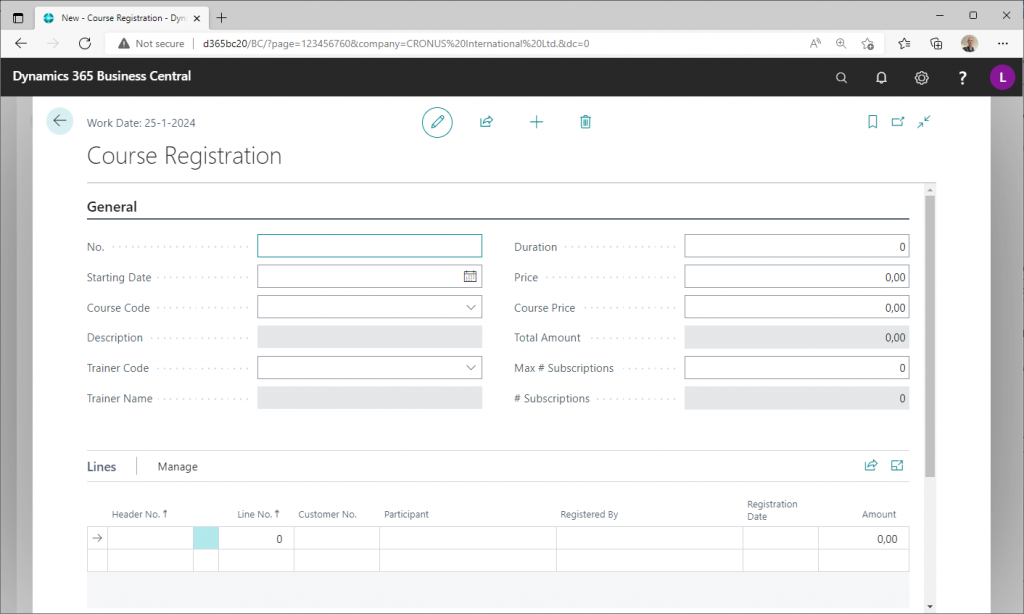
Task: Bookmark this Course Registration page
Action: pos(872,121)
